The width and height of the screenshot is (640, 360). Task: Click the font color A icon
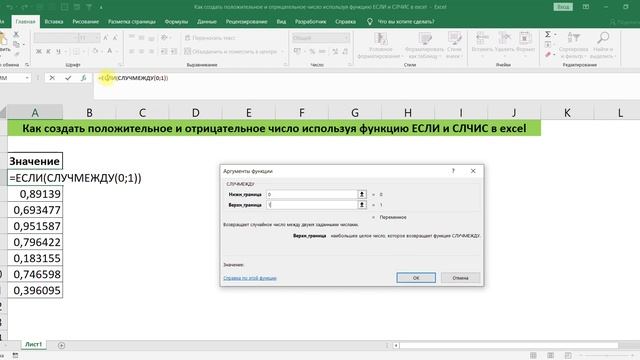[109, 51]
